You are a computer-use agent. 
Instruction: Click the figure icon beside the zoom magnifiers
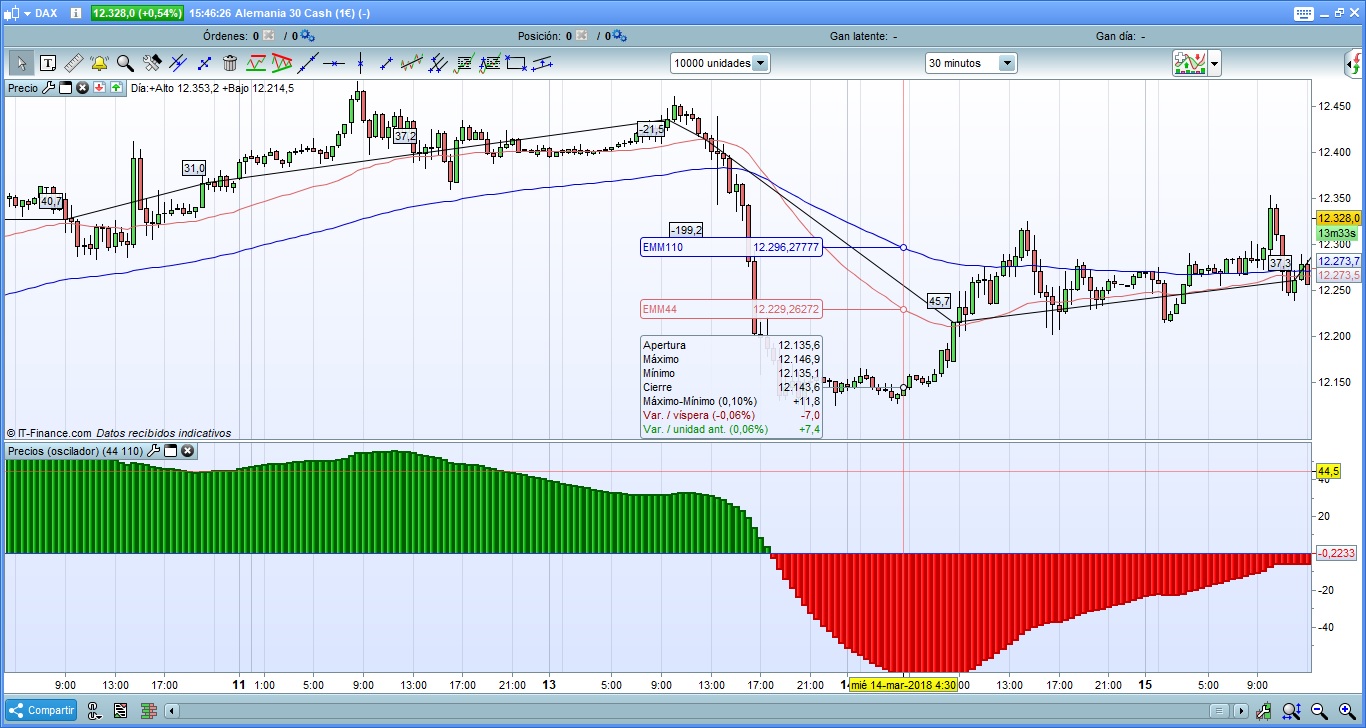tap(1264, 711)
